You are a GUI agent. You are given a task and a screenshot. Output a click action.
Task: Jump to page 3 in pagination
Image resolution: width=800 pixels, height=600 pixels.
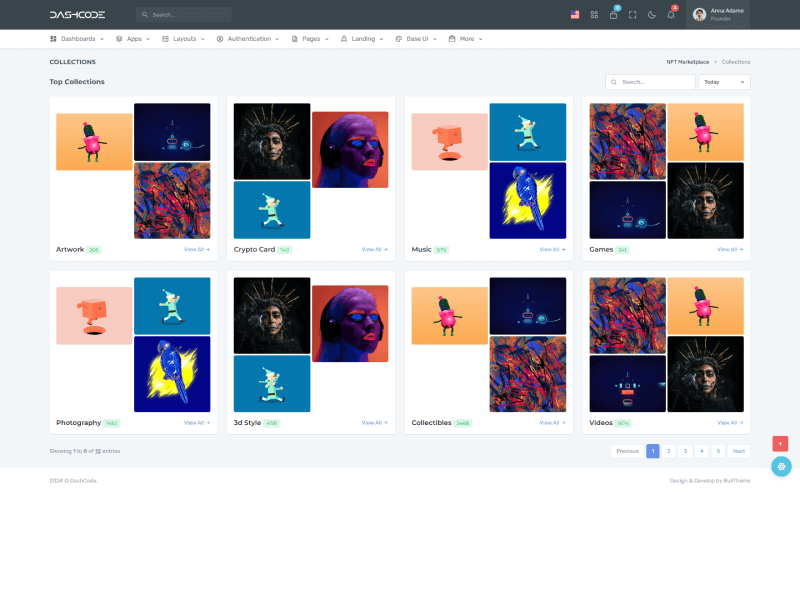click(685, 451)
